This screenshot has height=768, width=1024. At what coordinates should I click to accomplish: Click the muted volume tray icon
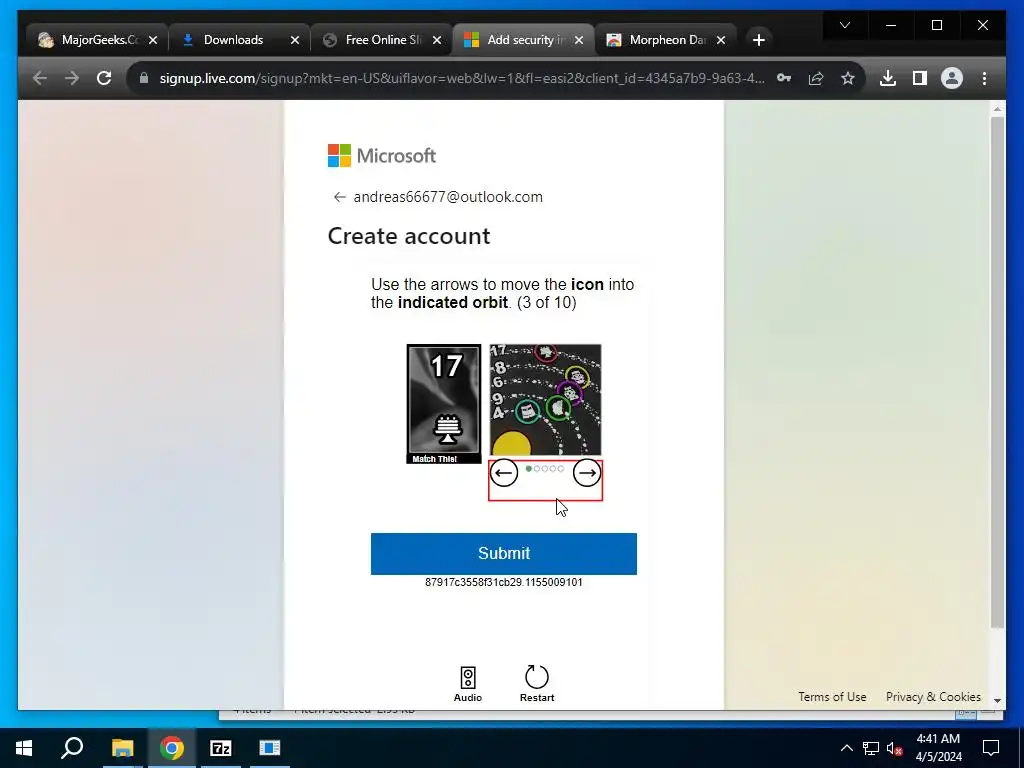(x=894, y=748)
